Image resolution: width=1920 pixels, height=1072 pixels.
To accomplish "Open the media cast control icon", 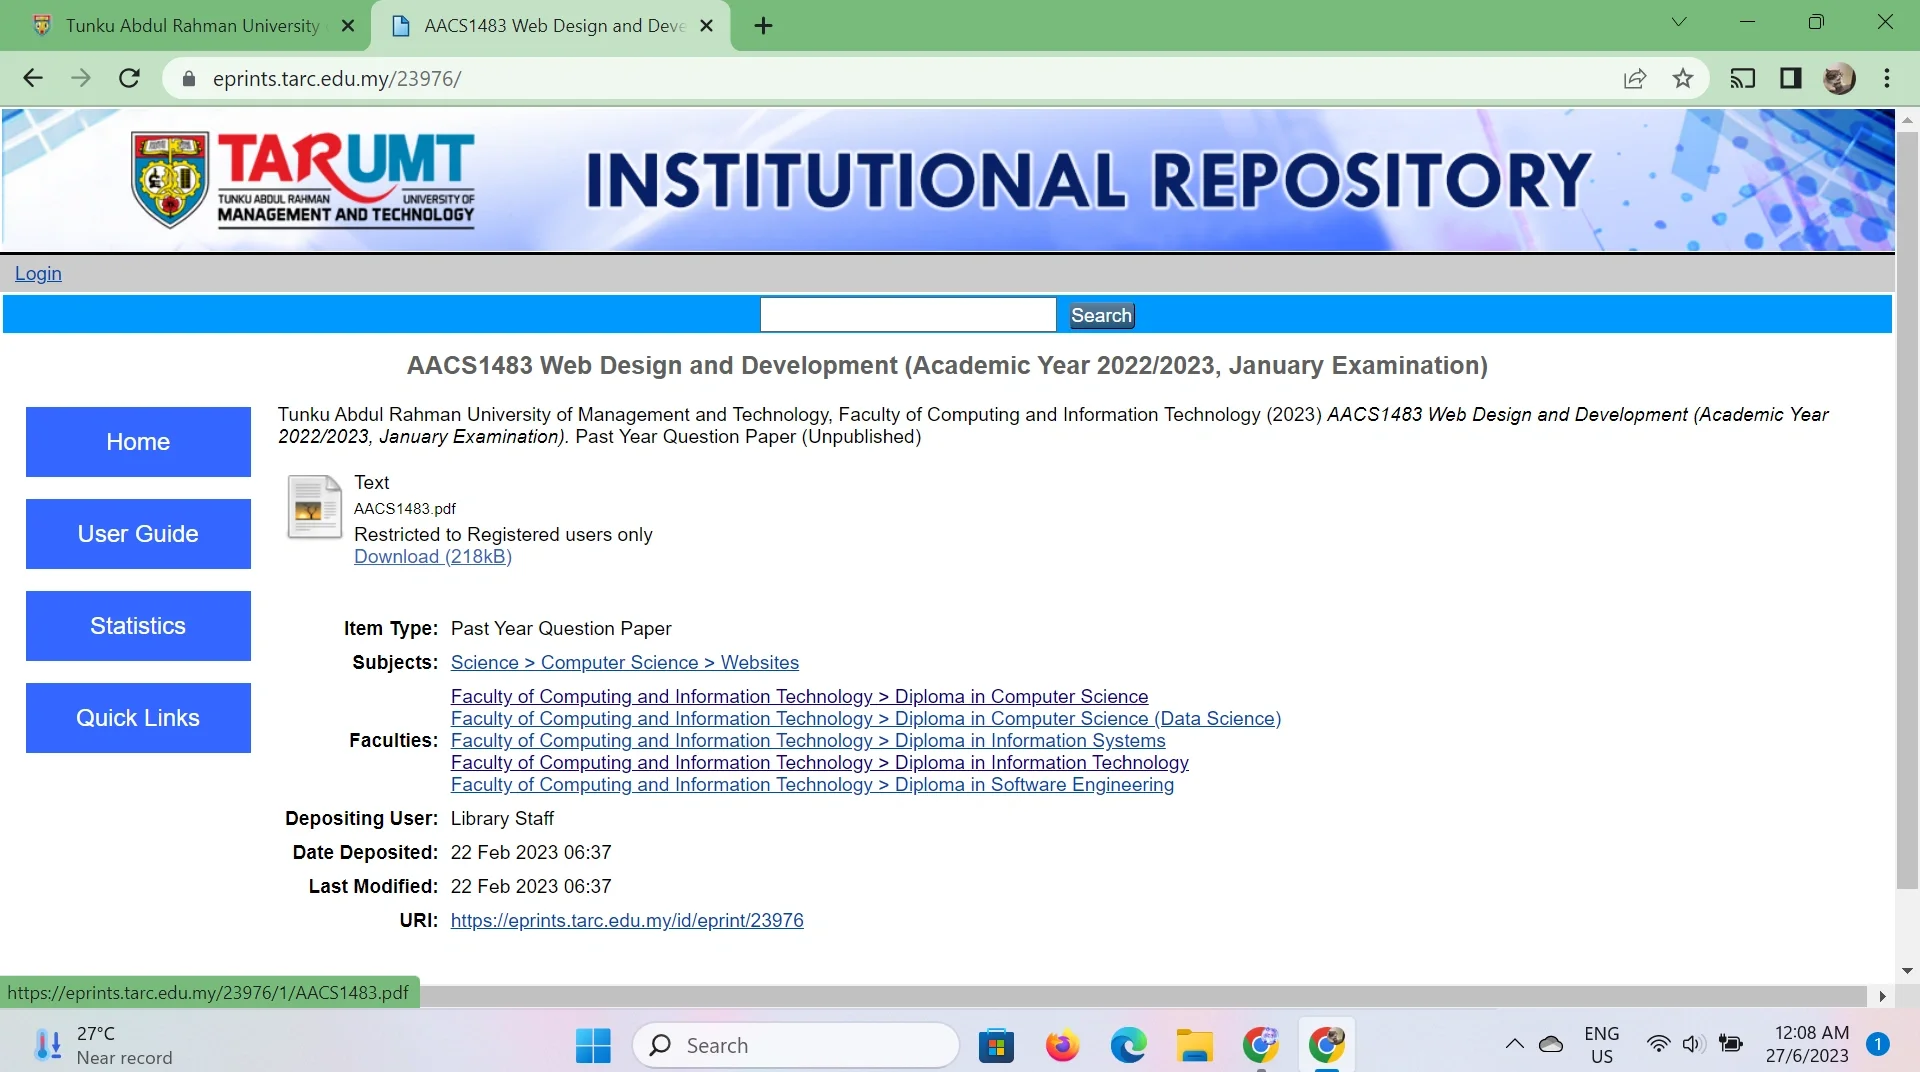I will [x=1743, y=78].
